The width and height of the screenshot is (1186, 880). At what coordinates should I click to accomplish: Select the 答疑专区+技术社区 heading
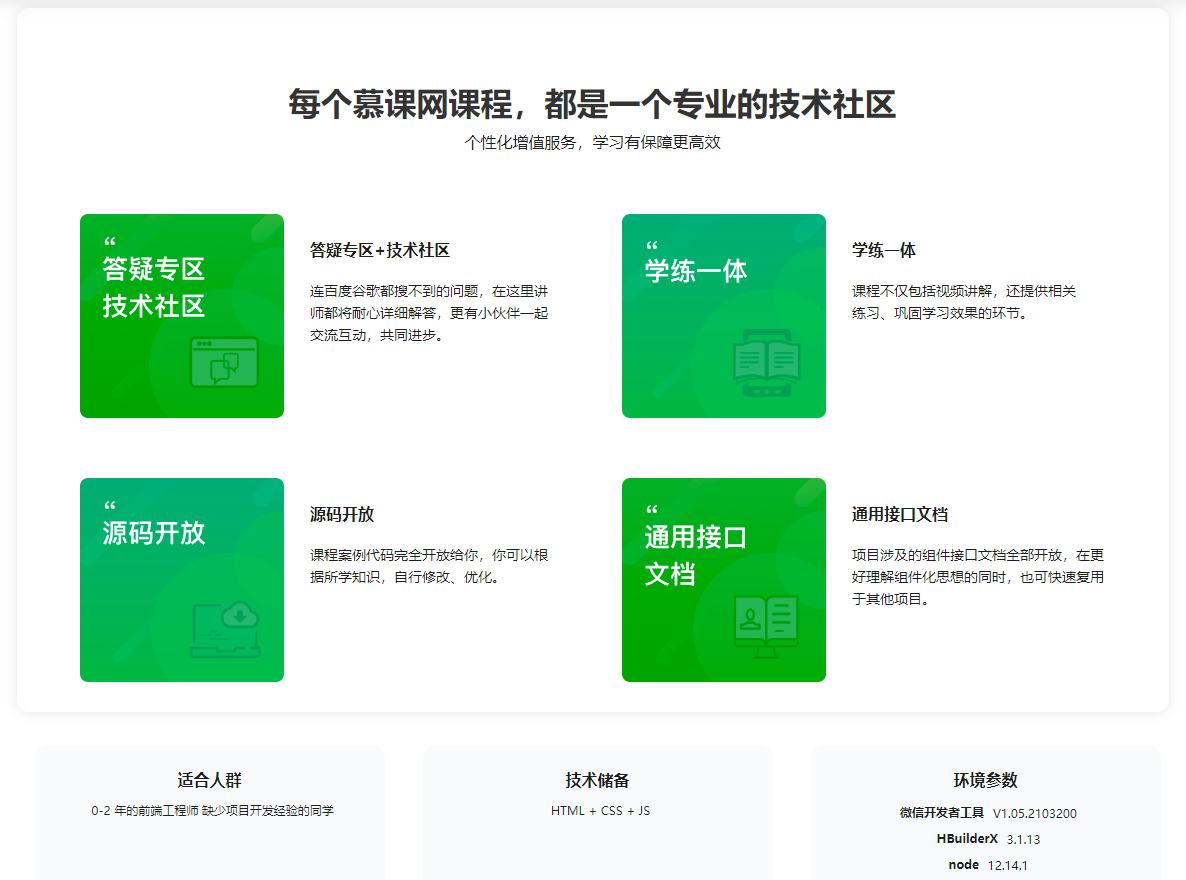pyautogui.click(x=380, y=251)
